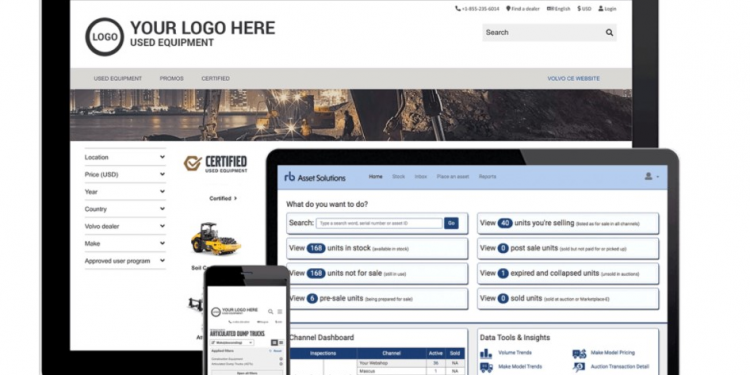Image resolution: width=750 pixels, height=375 pixels.
Task: Remove the Construction Equipment filter on phone
Action: coord(281,359)
